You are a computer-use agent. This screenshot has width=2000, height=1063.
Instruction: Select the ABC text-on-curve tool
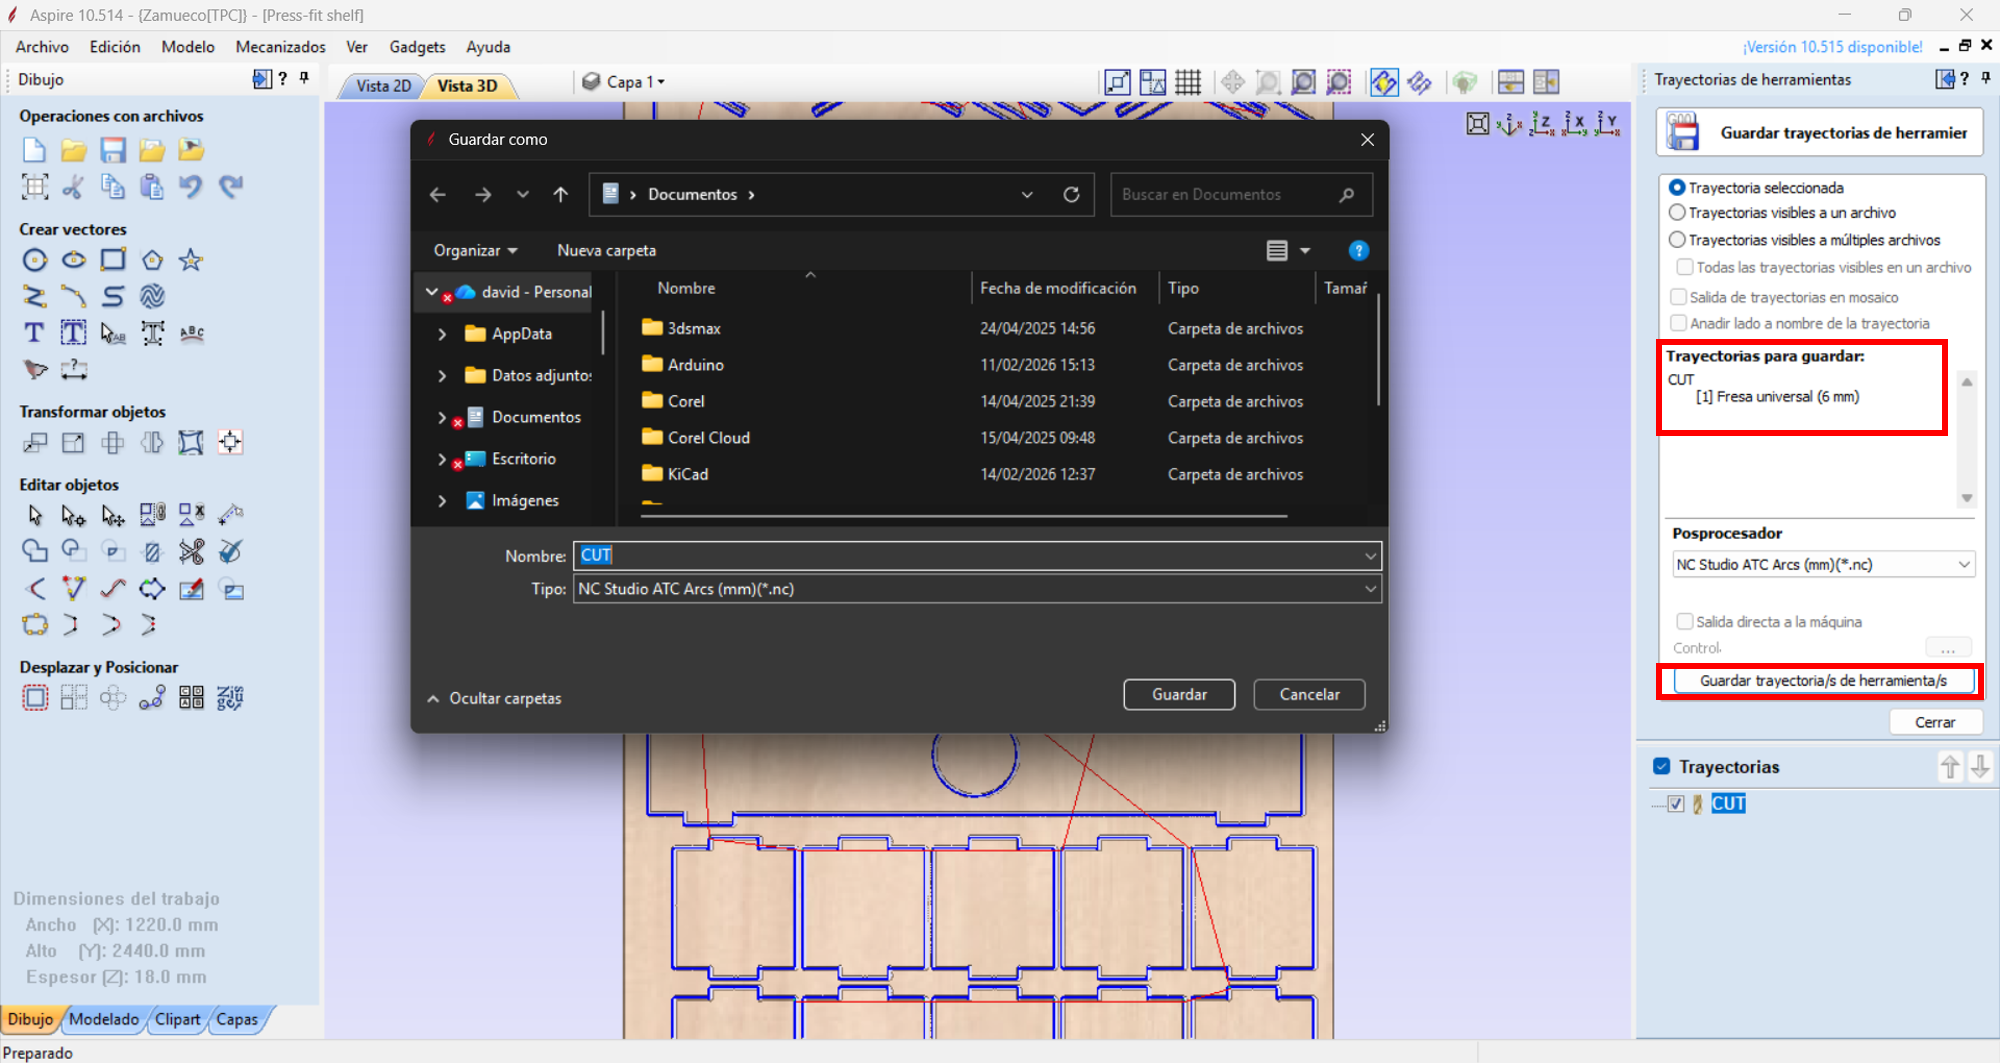click(x=191, y=333)
